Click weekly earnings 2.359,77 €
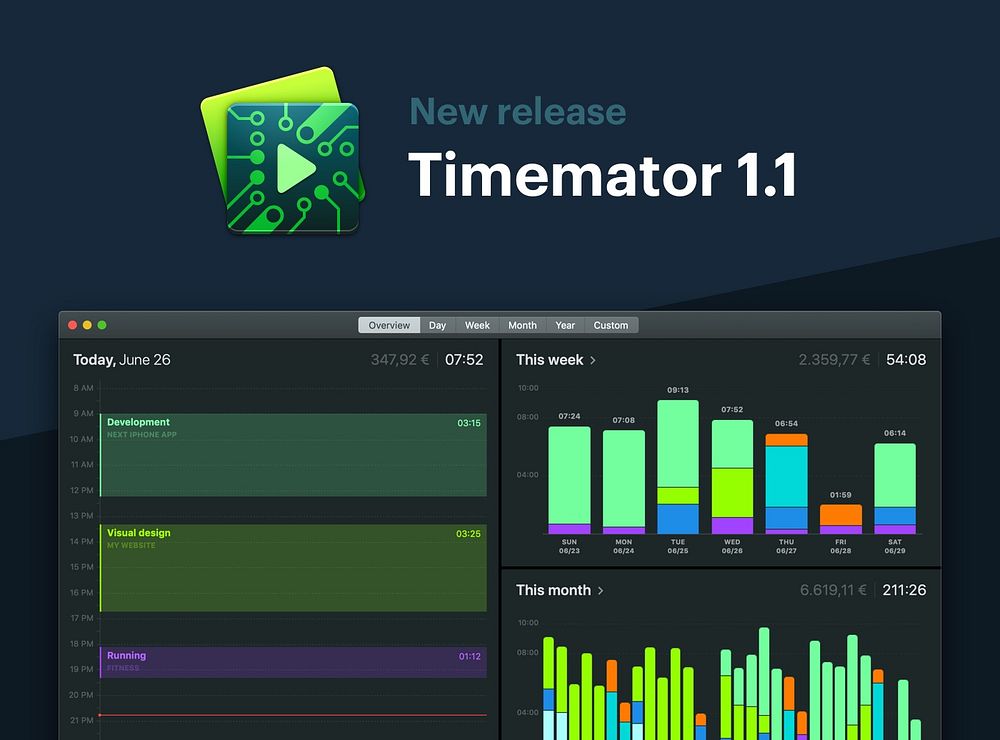Viewport: 1000px width, 740px height. tap(834, 360)
